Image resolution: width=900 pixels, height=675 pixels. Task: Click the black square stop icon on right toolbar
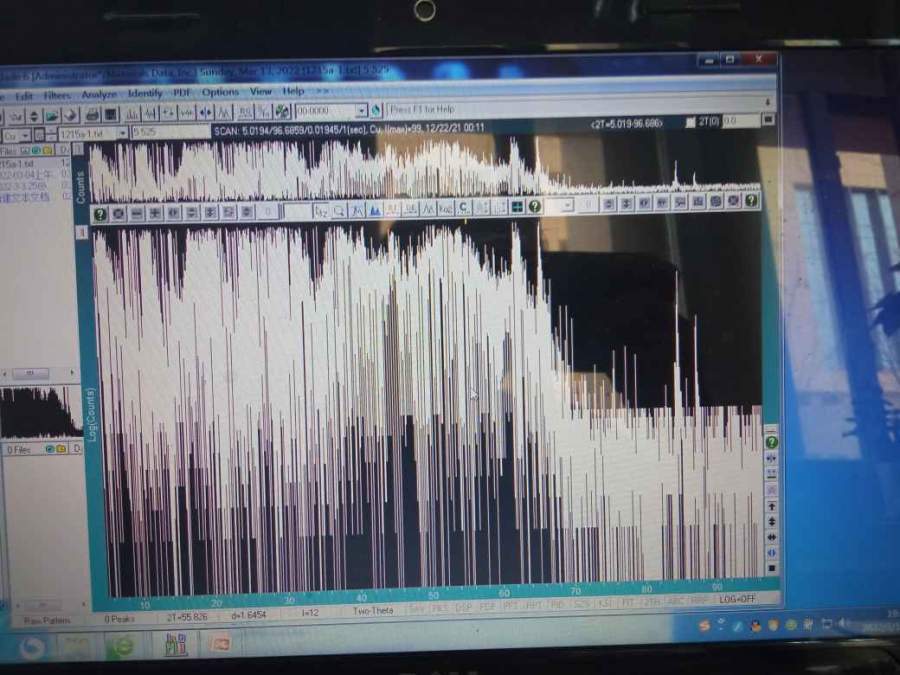click(x=772, y=568)
